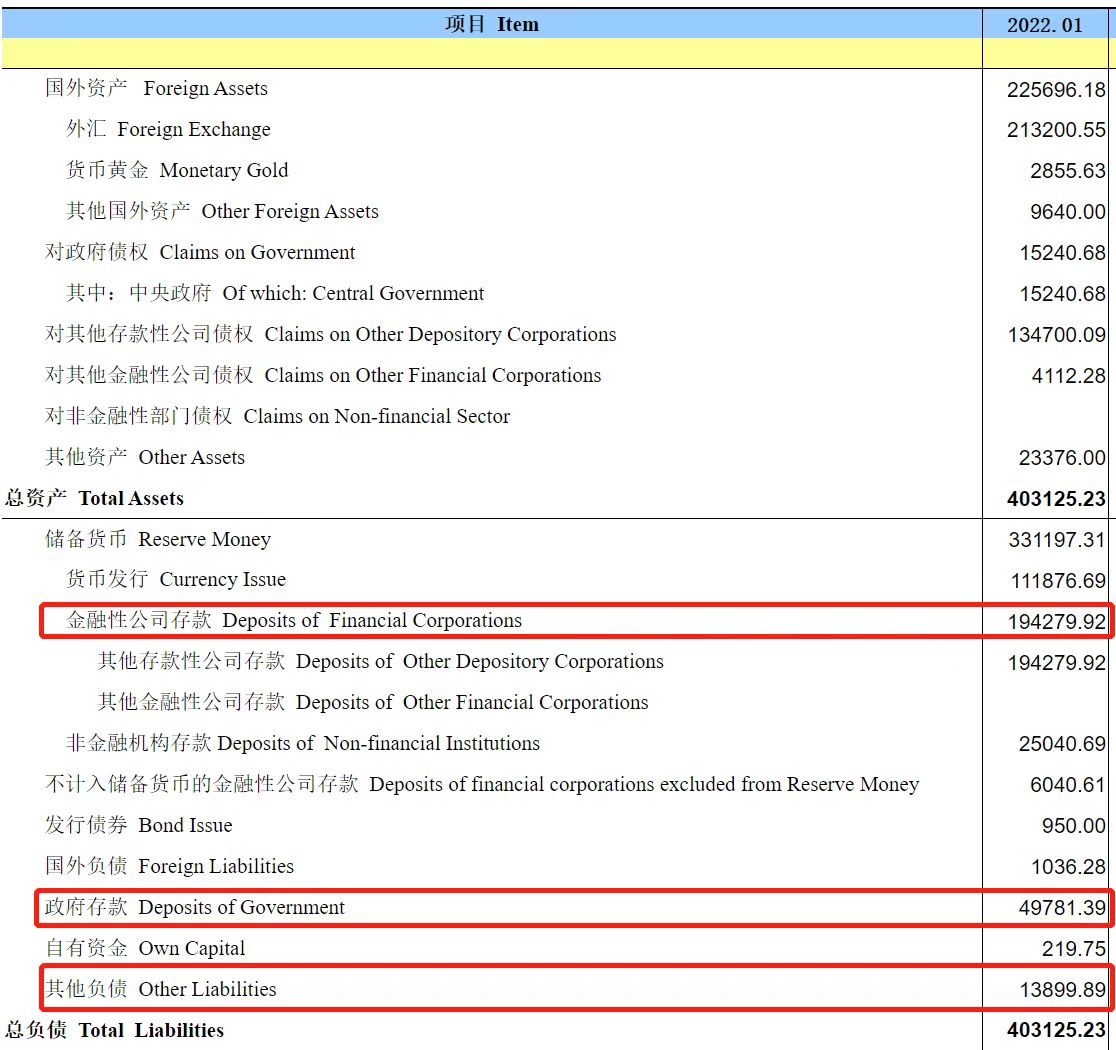
Task: Select Reserve Money value 331197.31
Action: (1057, 540)
